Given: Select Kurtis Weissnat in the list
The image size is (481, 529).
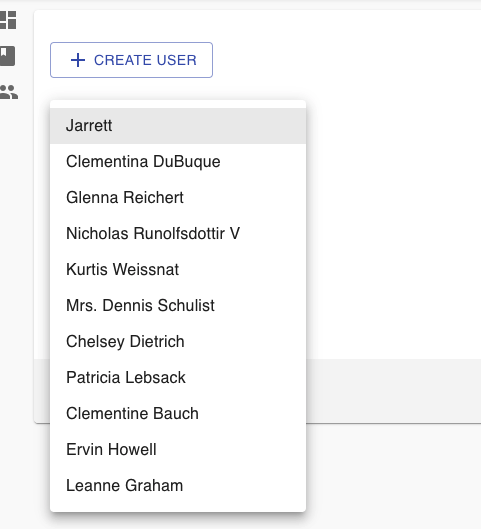Looking at the screenshot, I should [x=178, y=270].
